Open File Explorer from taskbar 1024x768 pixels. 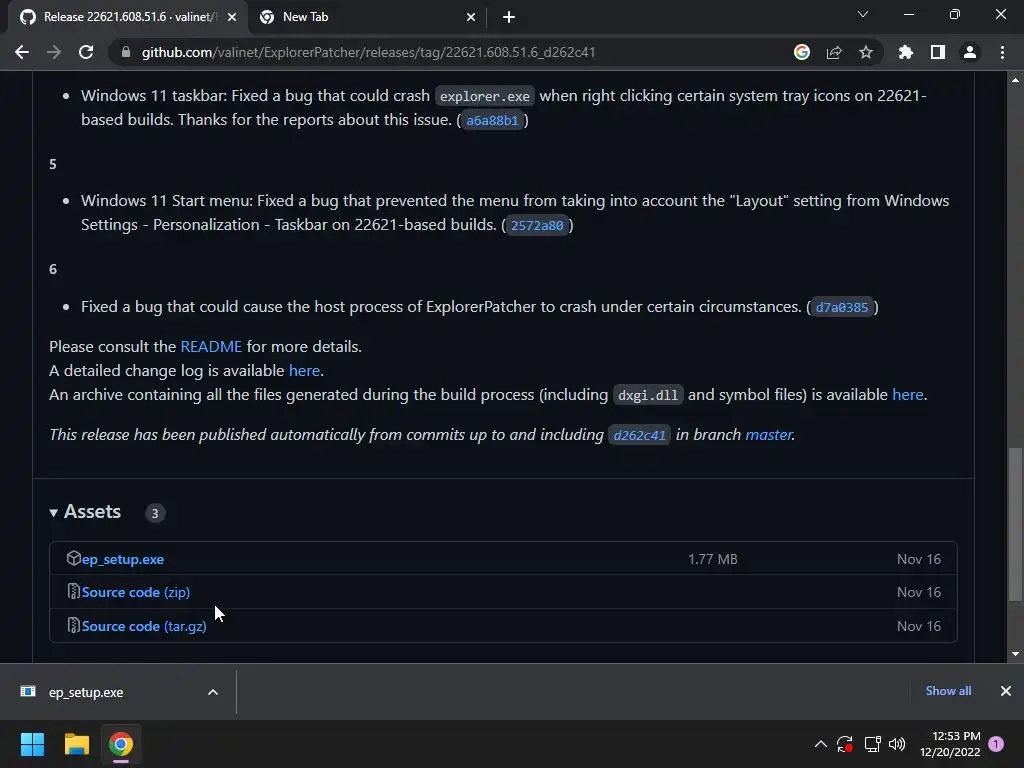tap(76, 744)
